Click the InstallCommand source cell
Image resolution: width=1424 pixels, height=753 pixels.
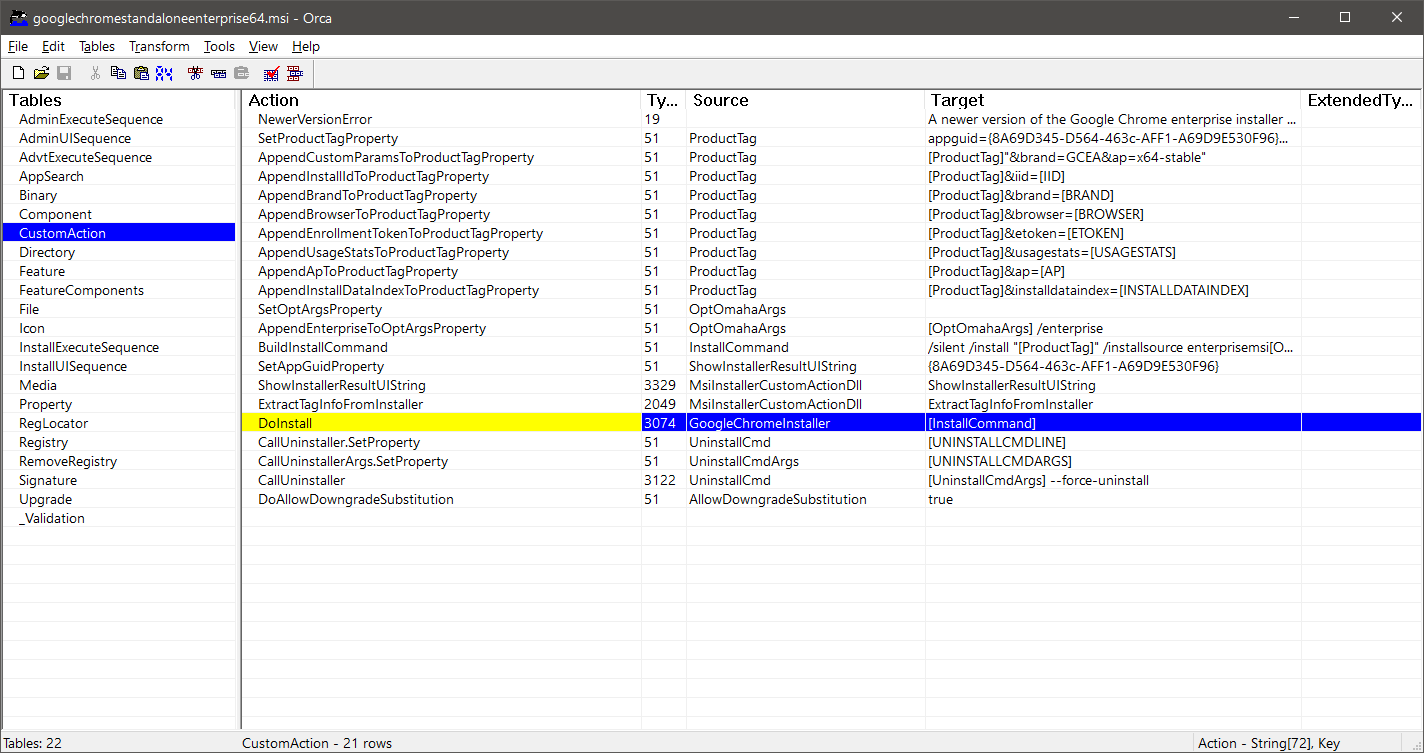click(x=806, y=347)
